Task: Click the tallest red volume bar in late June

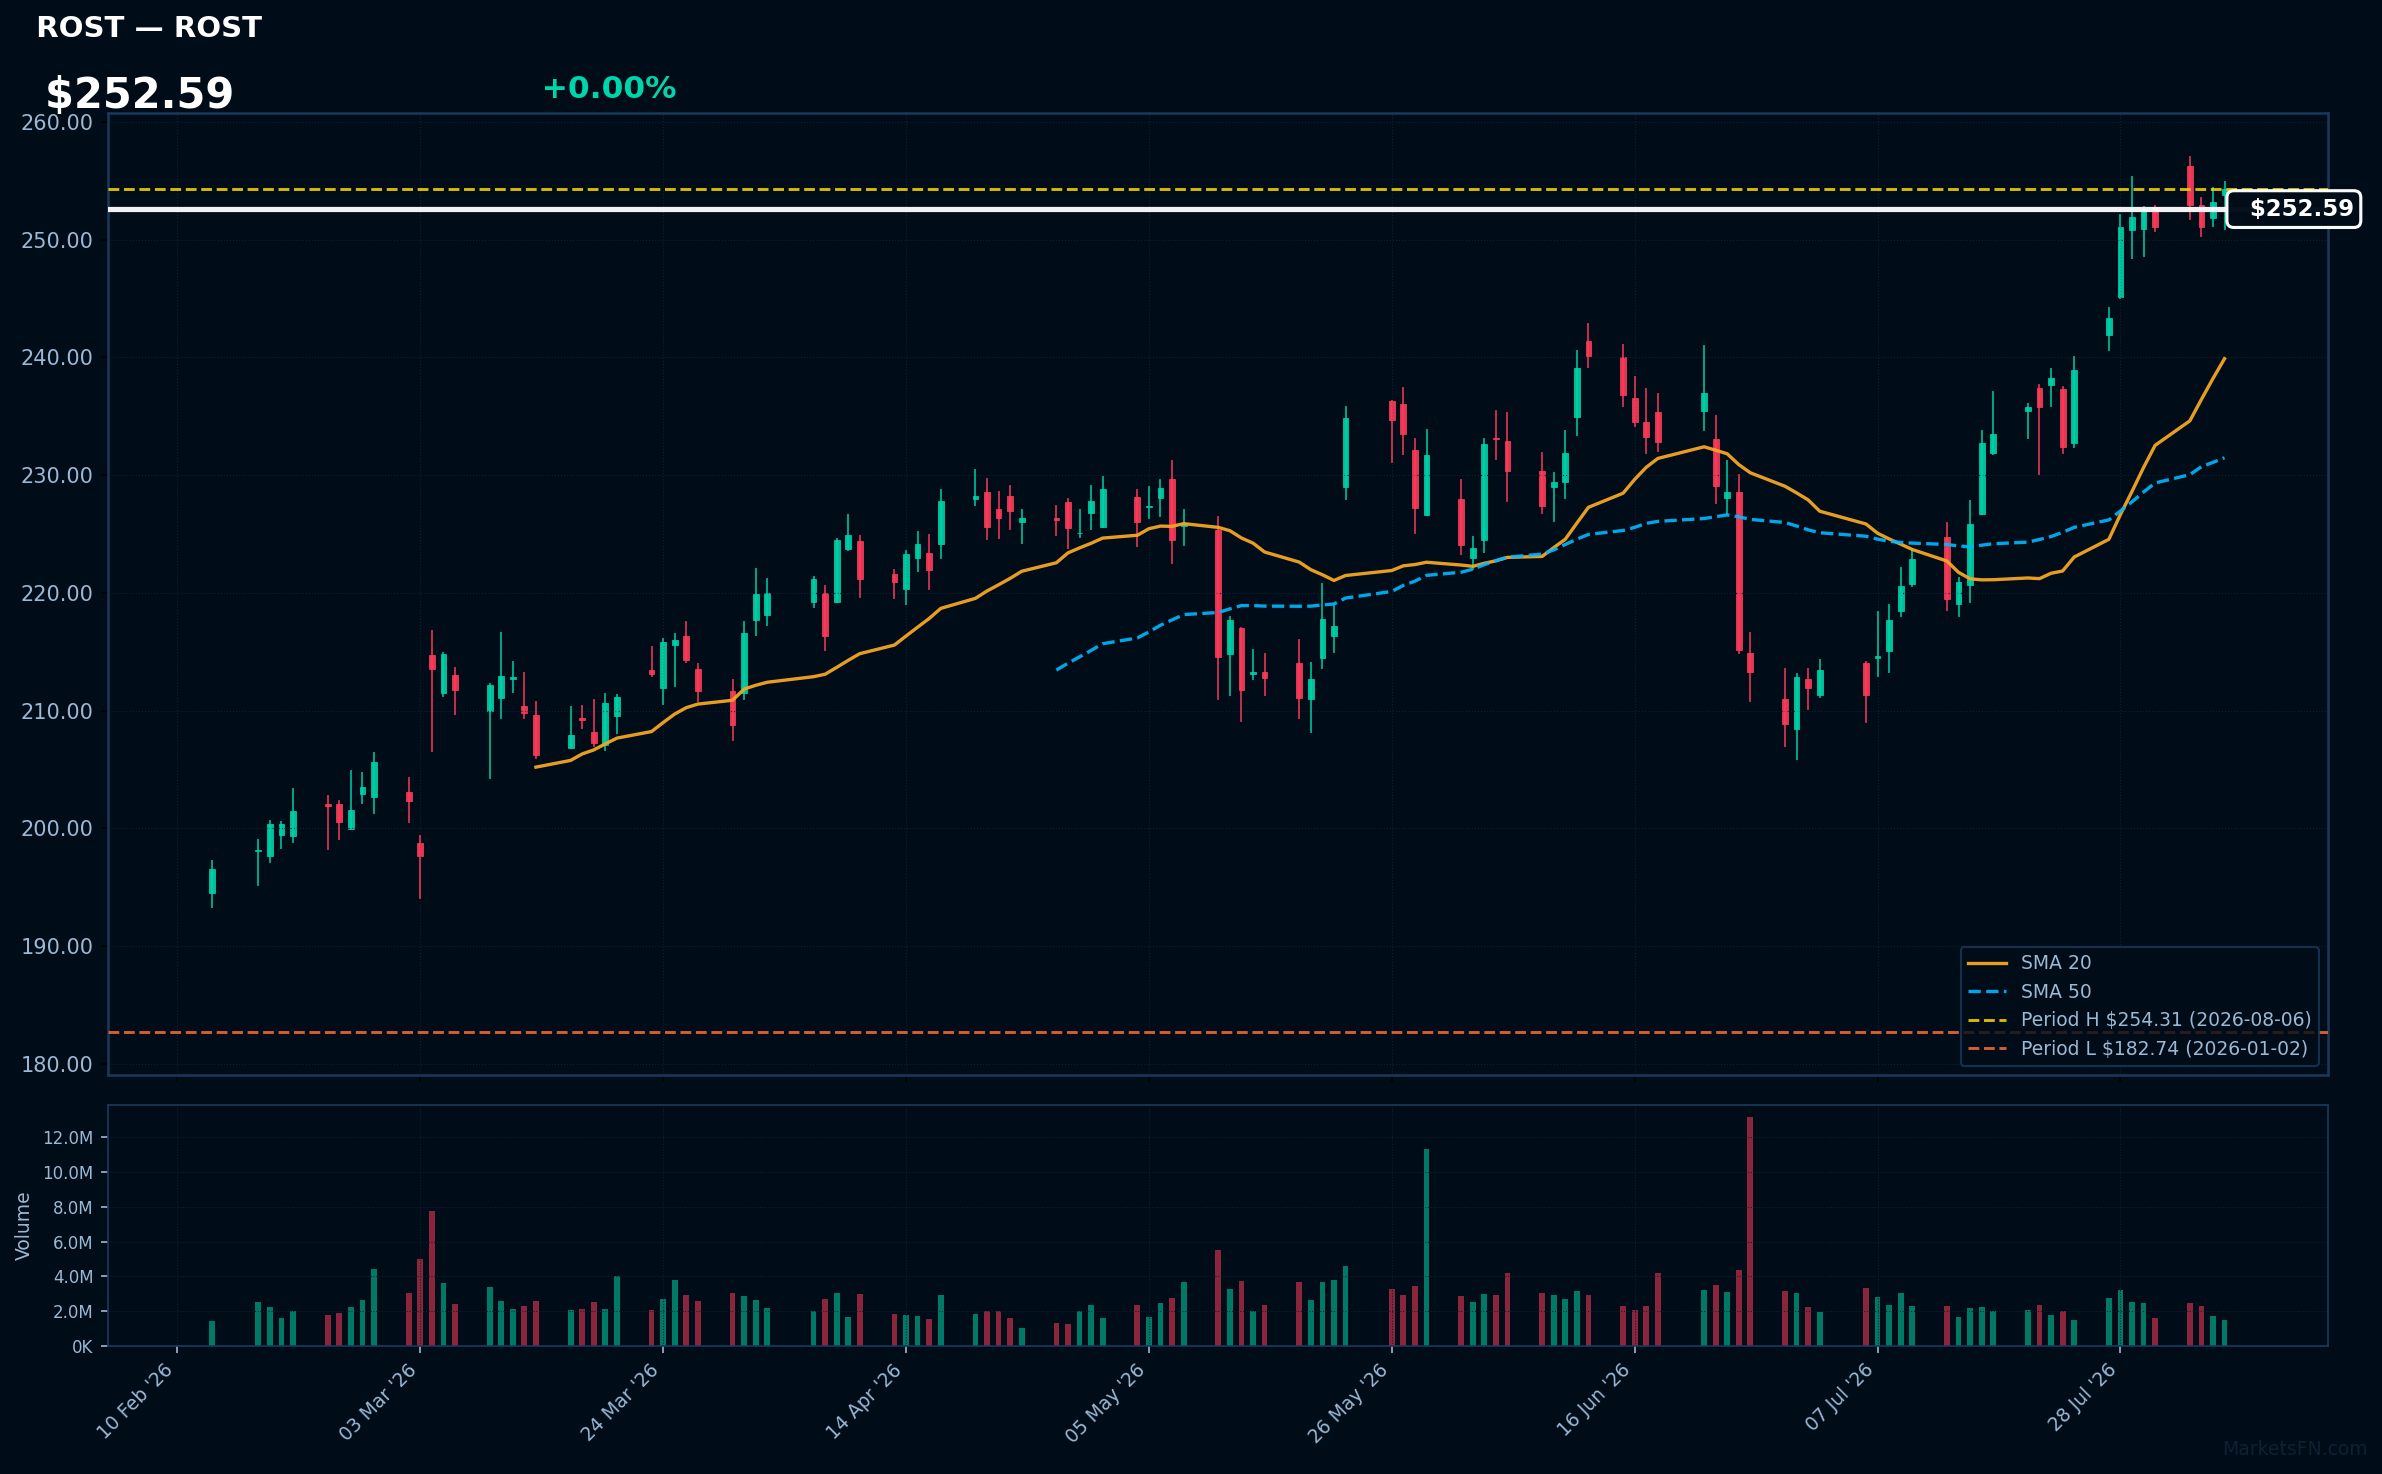Action: point(1750,1231)
